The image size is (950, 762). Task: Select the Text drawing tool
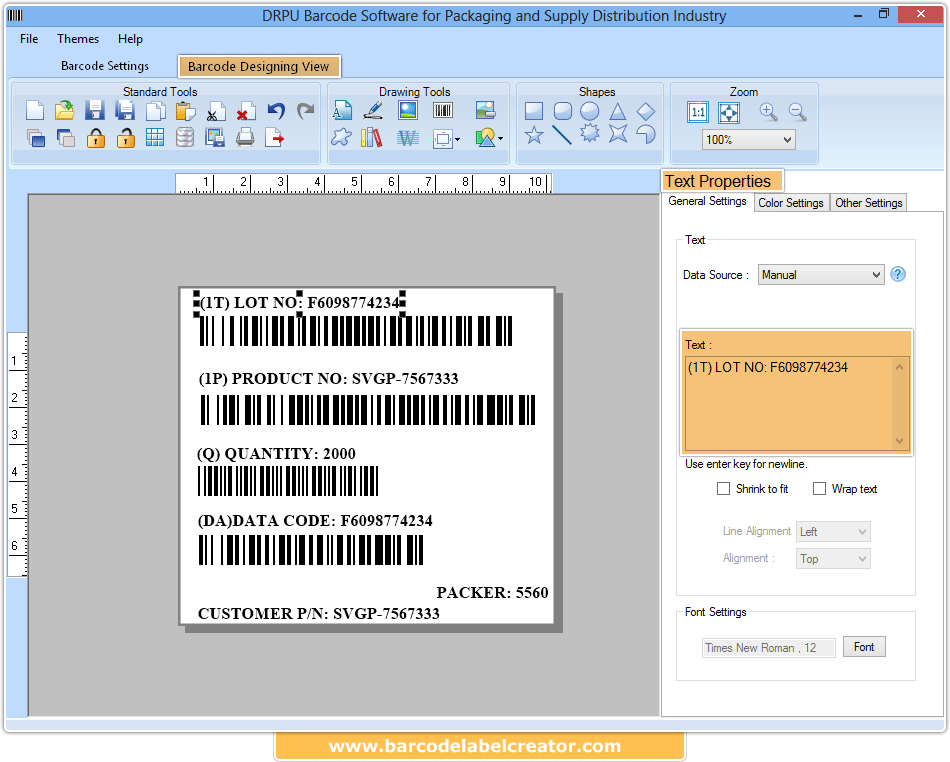pos(342,110)
